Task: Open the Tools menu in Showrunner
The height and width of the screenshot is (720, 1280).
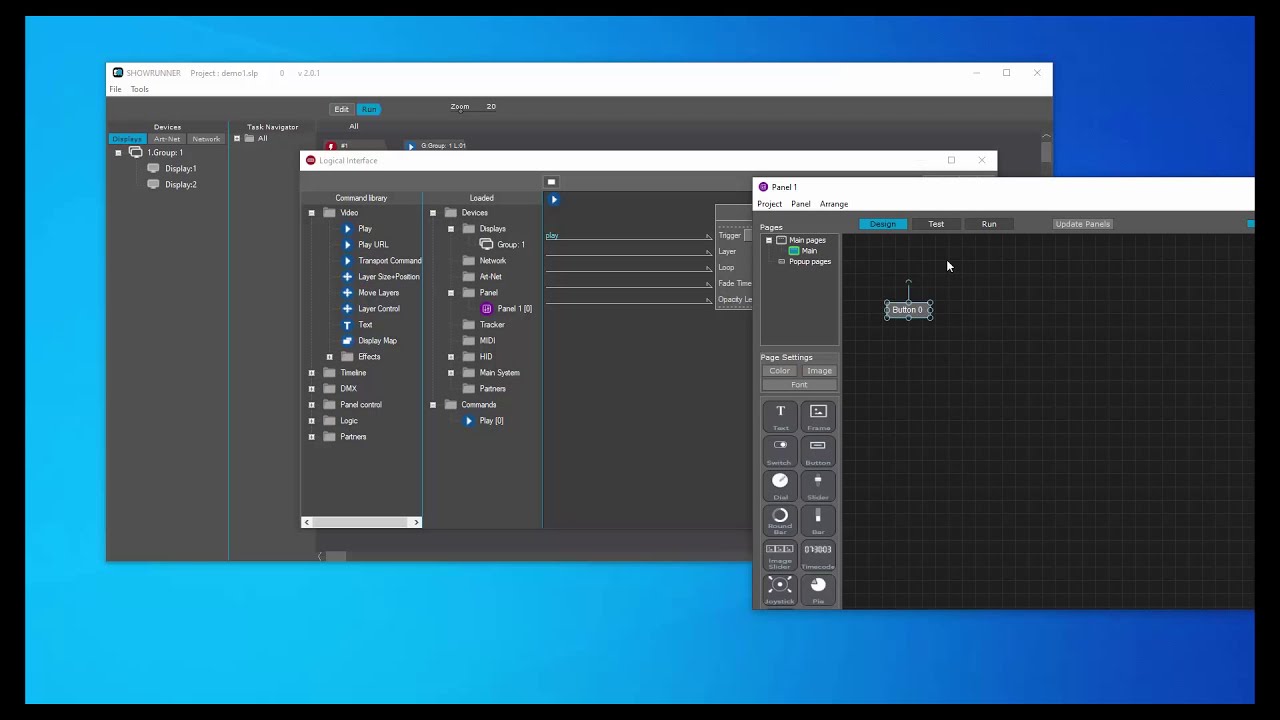Action: tap(139, 90)
